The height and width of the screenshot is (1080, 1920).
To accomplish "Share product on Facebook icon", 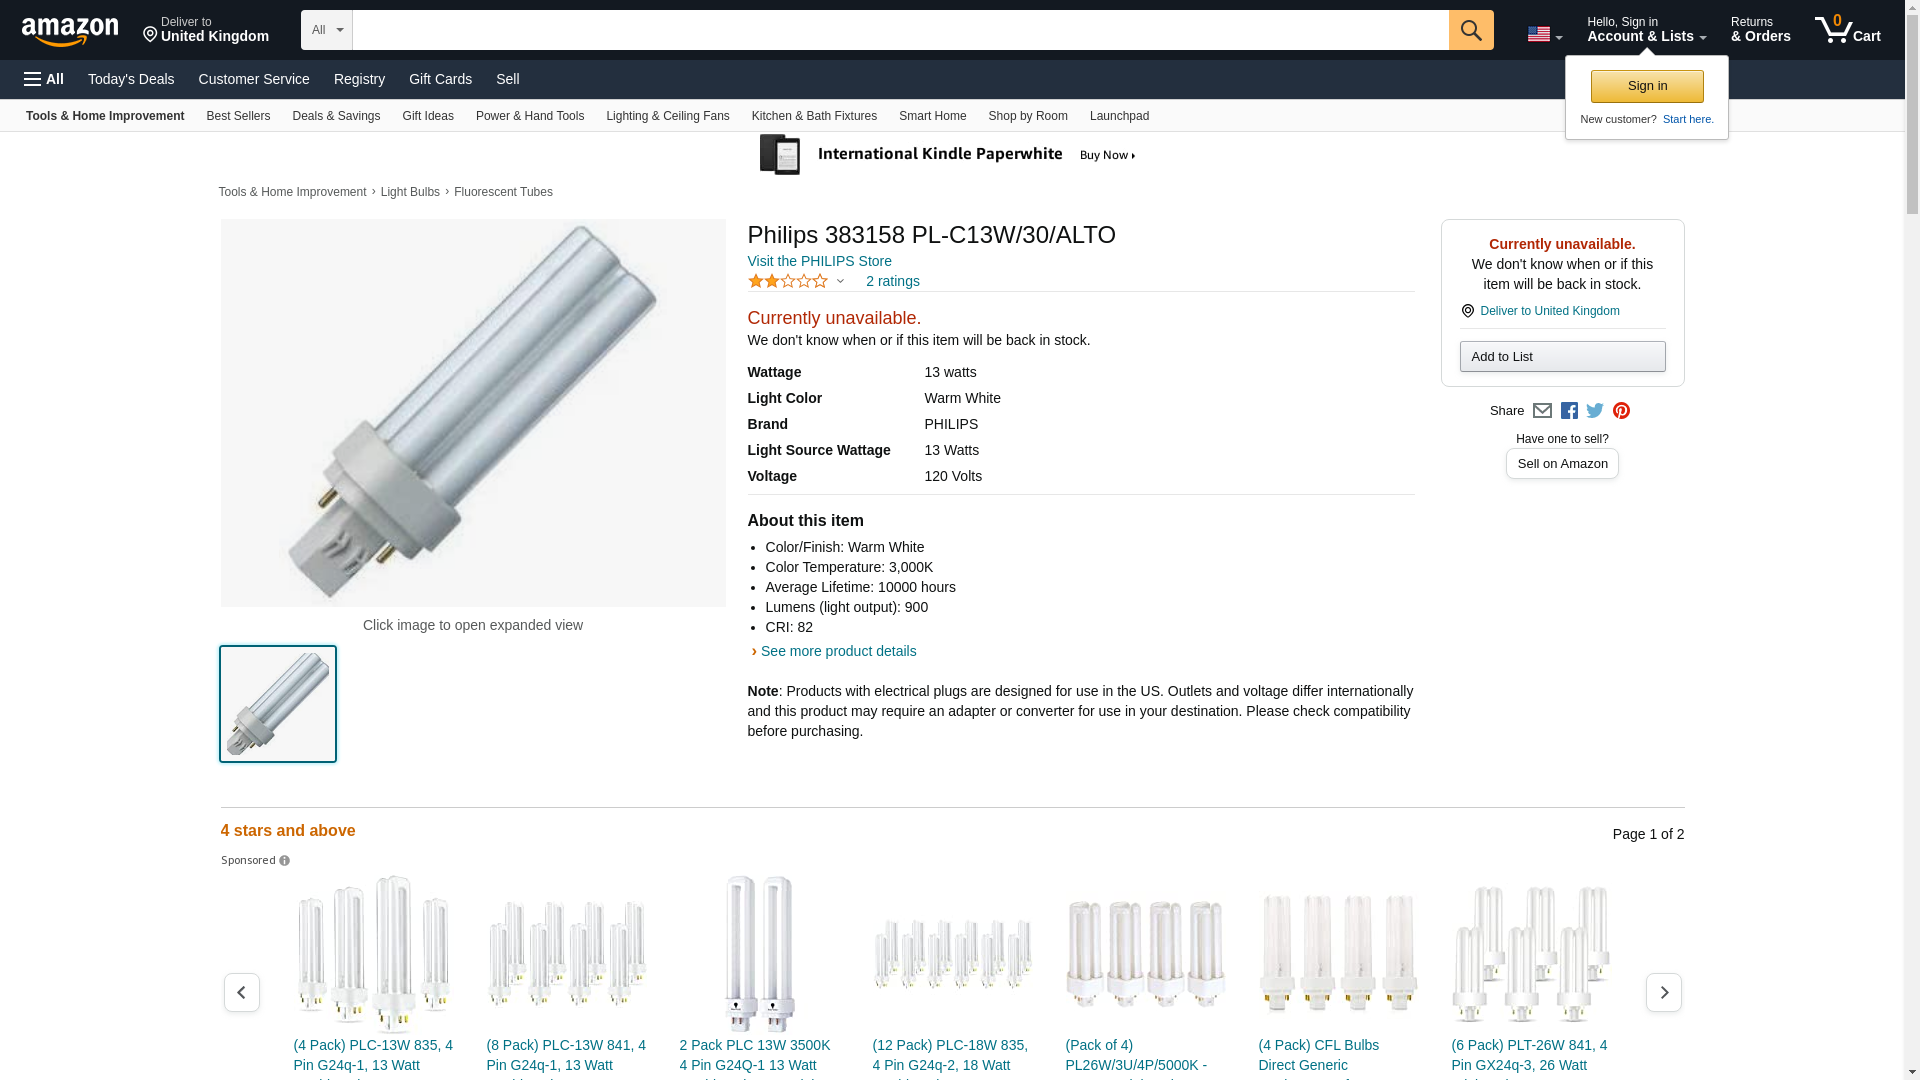I will [1569, 411].
